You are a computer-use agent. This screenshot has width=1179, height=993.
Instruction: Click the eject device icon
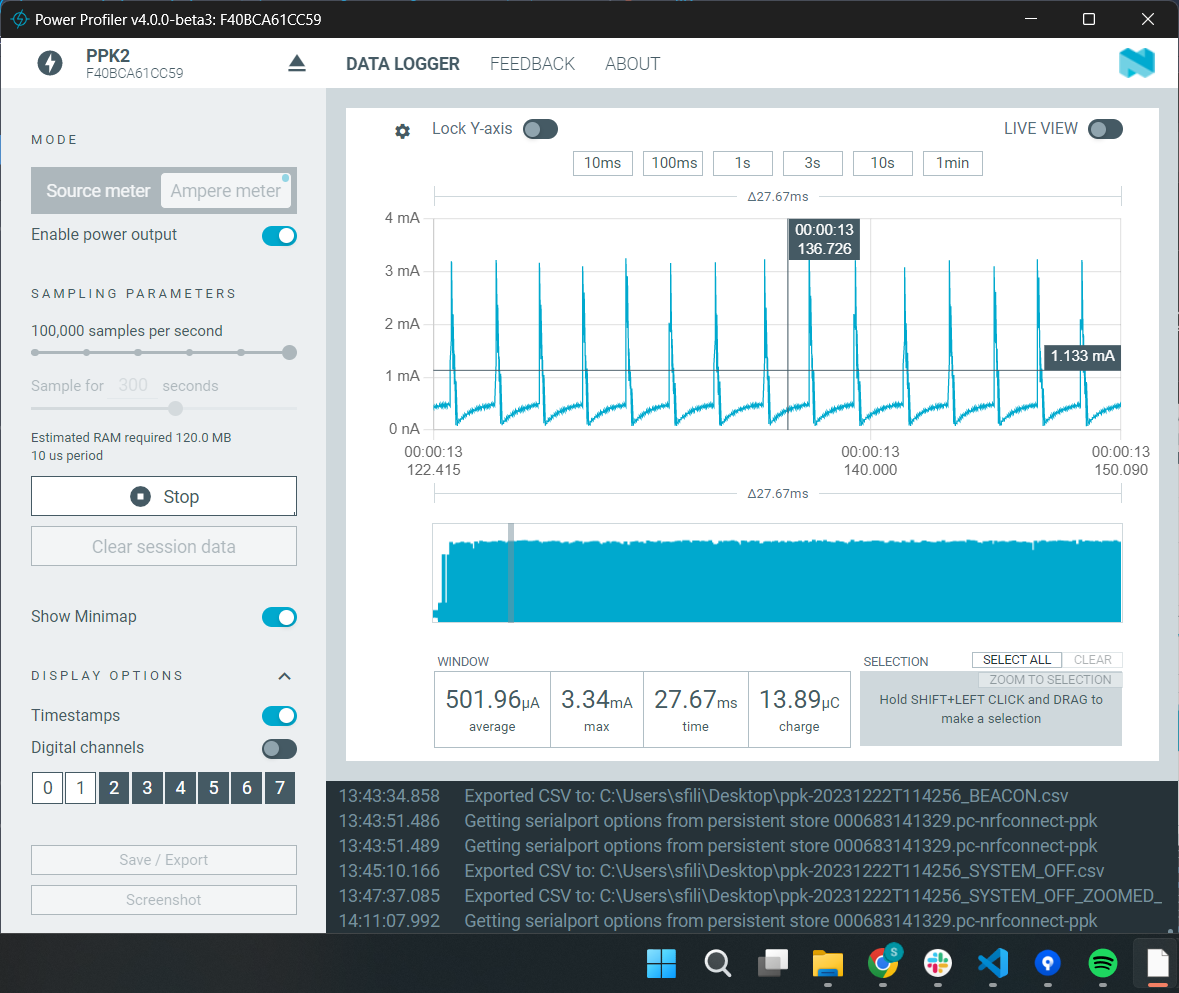pyautogui.click(x=297, y=64)
